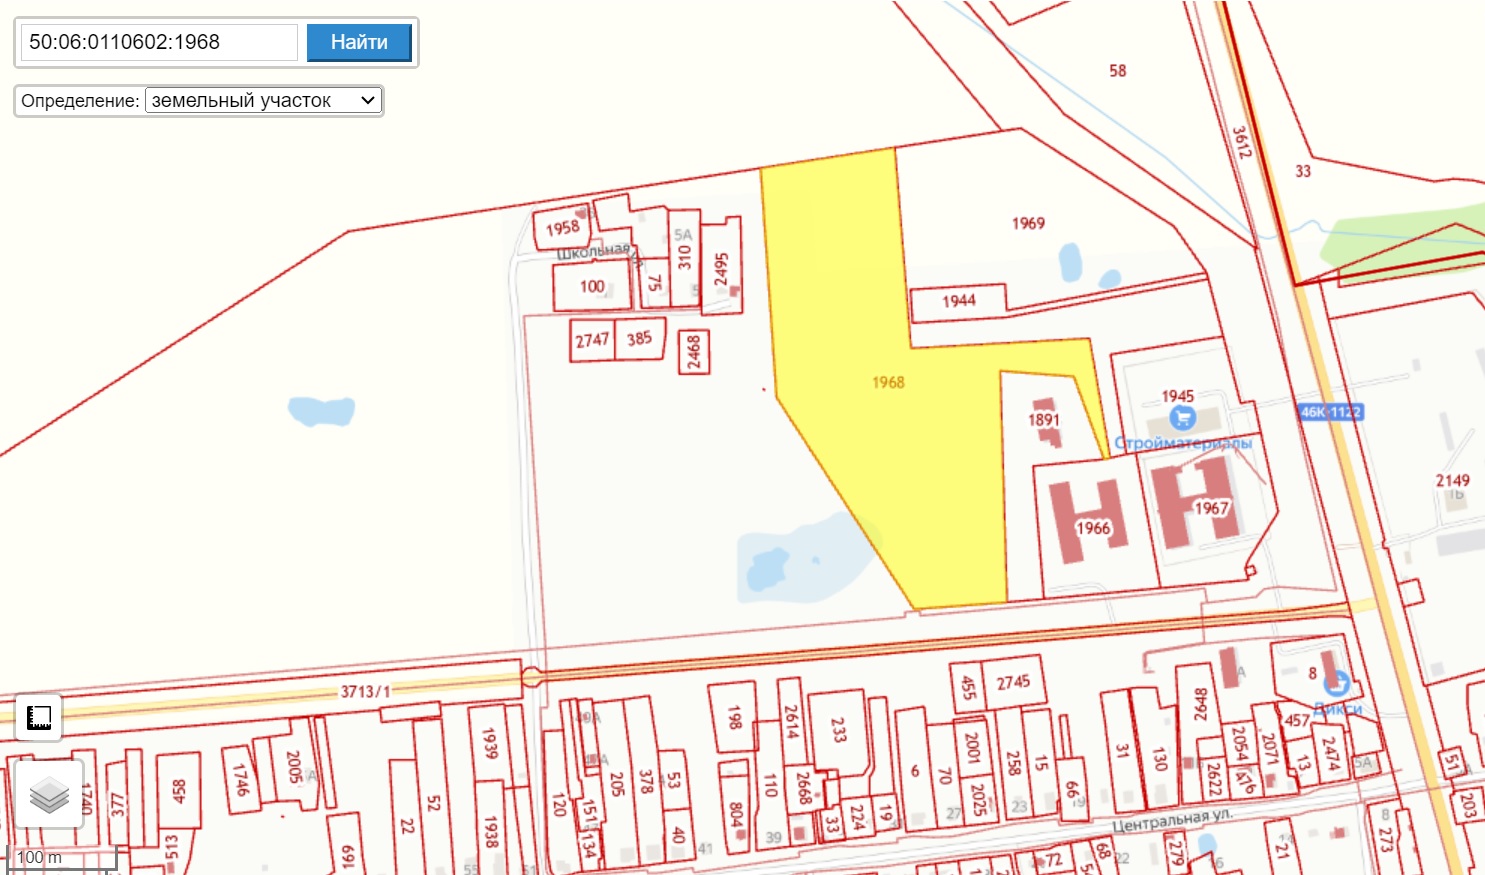Click parcel 1958 near Школьная
Image resolution: width=1485 pixels, height=875 pixels.
(x=563, y=228)
